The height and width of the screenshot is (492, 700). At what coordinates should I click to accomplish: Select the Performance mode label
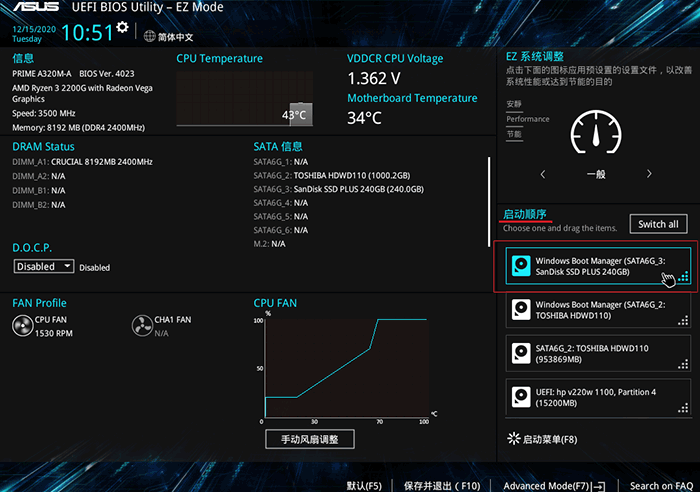coord(528,119)
